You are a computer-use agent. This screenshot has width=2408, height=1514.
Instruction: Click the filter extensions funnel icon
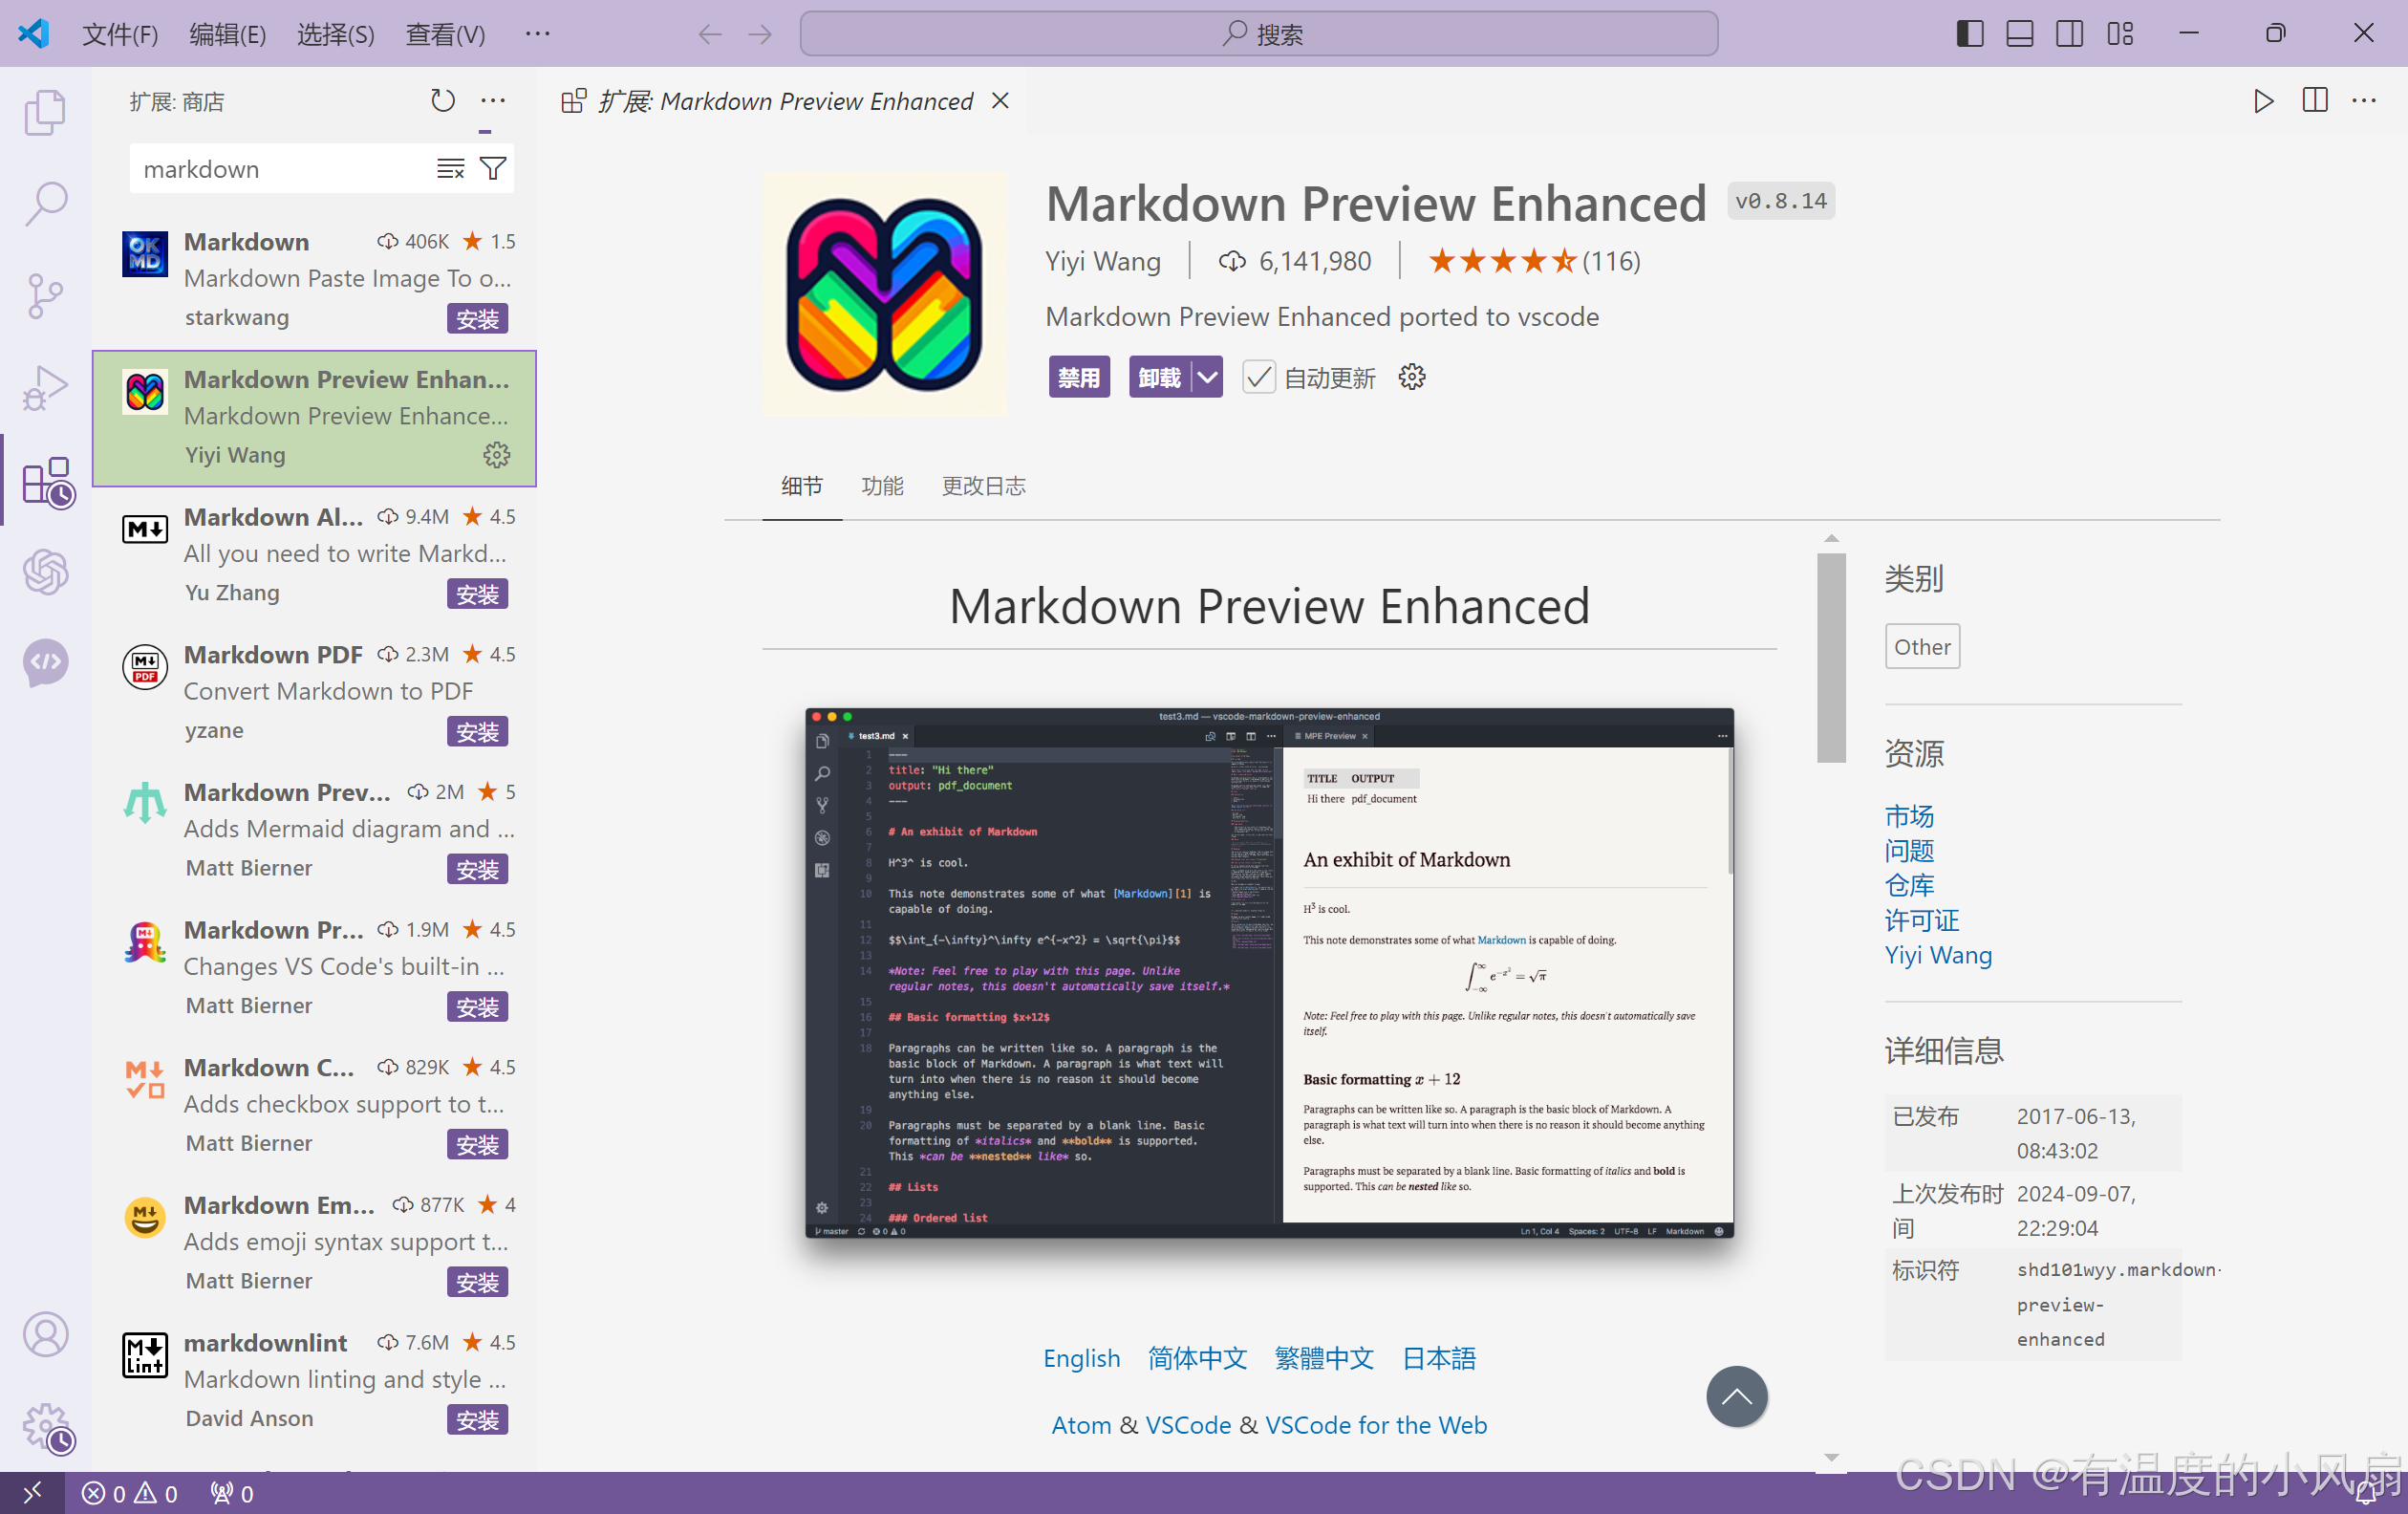coord(493,169)
